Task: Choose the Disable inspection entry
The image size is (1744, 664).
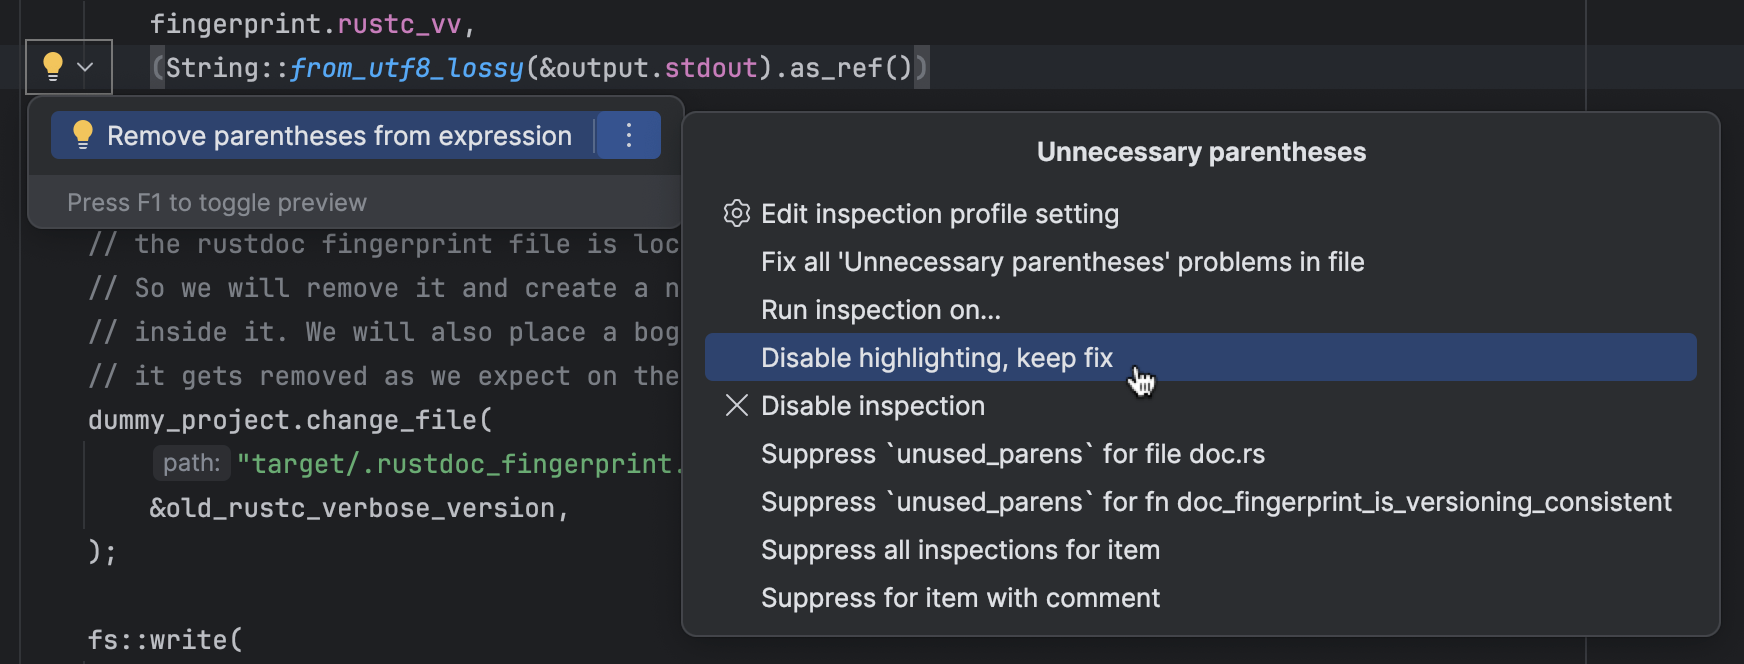Action: click(x=872, y=406)
